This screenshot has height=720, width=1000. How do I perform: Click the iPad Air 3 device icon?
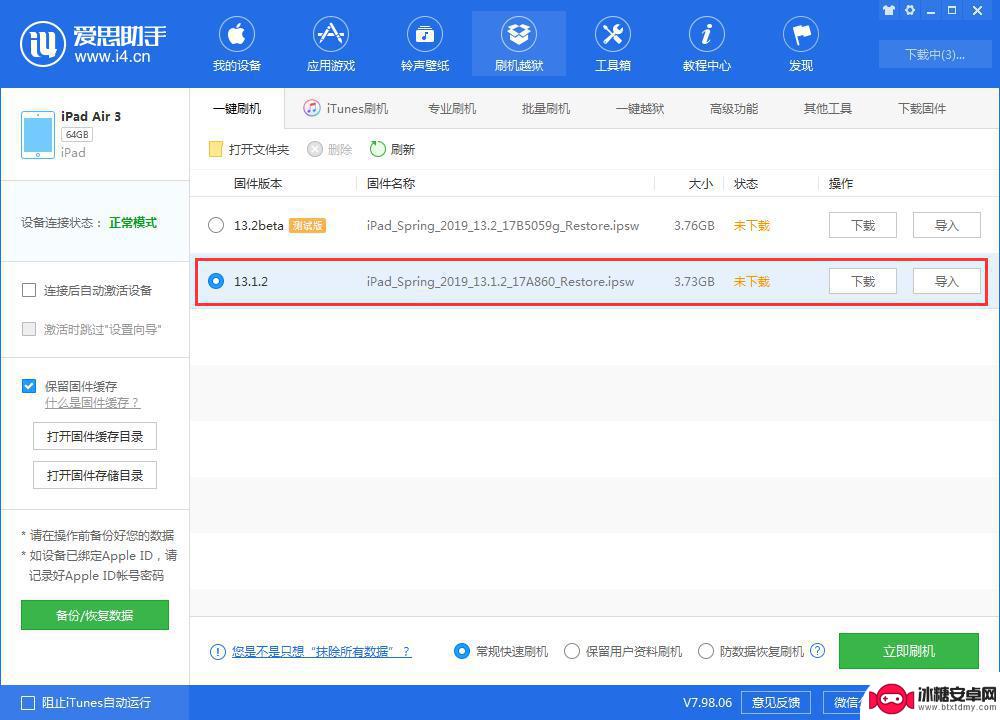coord(38,135)
